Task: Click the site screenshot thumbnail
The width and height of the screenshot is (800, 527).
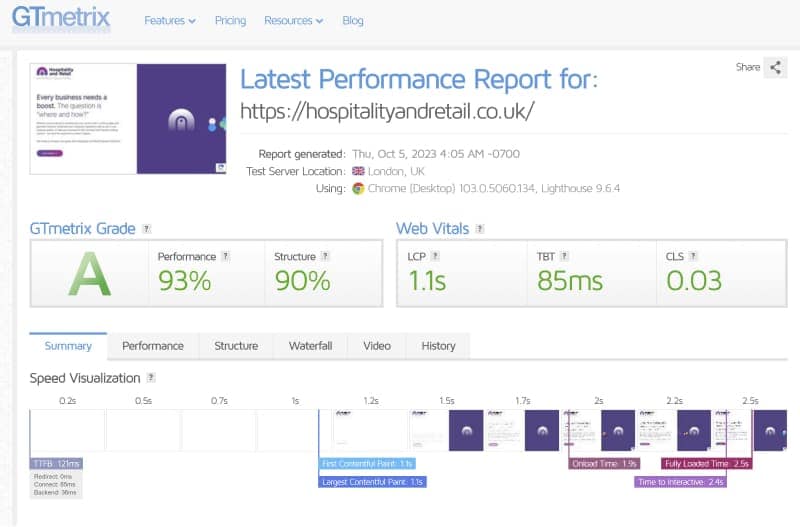Action: pos(127,118)
